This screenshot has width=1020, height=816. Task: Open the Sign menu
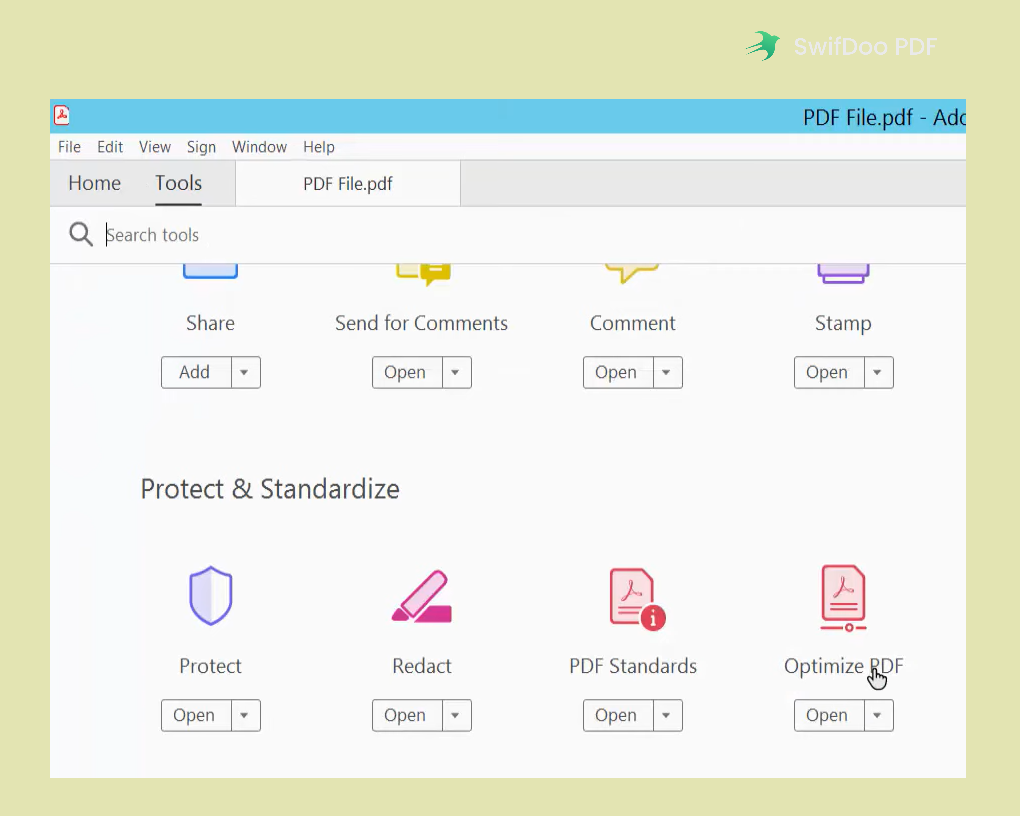(201, 147)
